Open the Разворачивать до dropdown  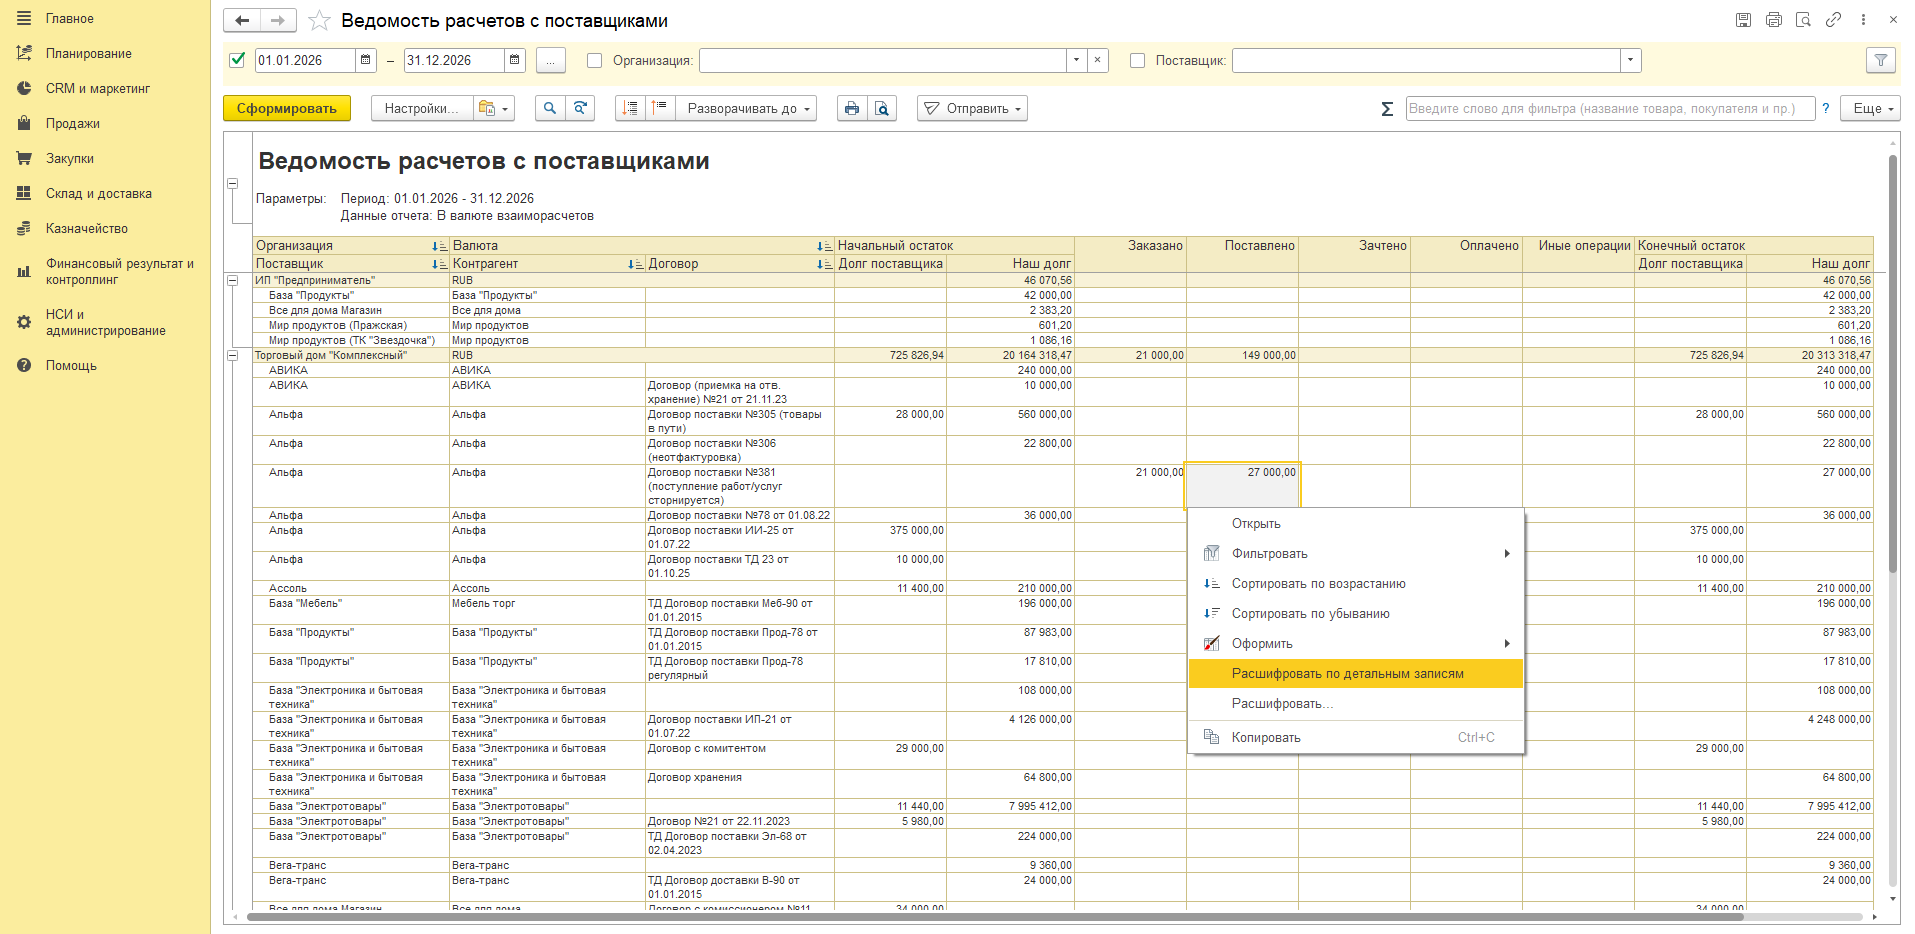point(746,108)
